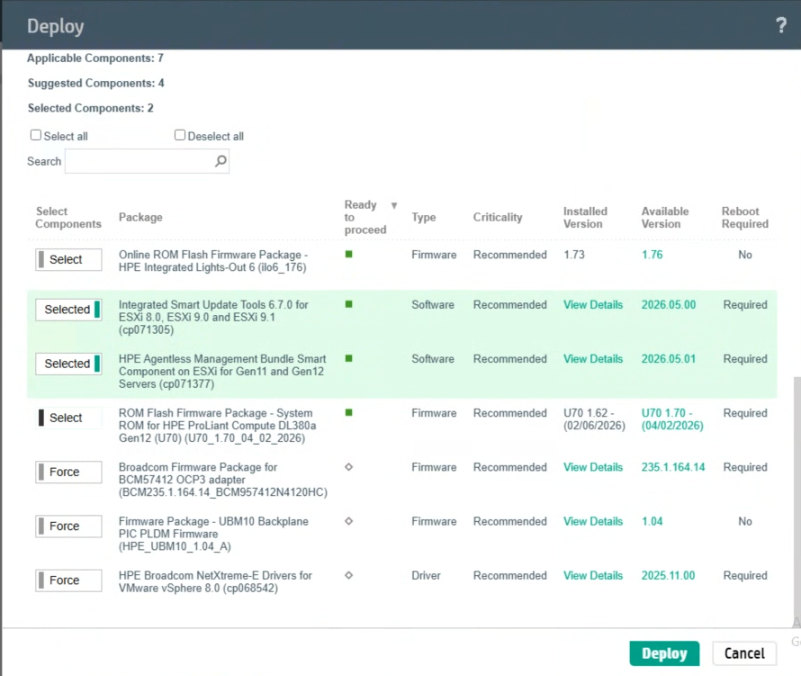The height and width of the screenshot is (676, 801).
Task: Click the search magnifier icon
Action: (x=221, y=161)
